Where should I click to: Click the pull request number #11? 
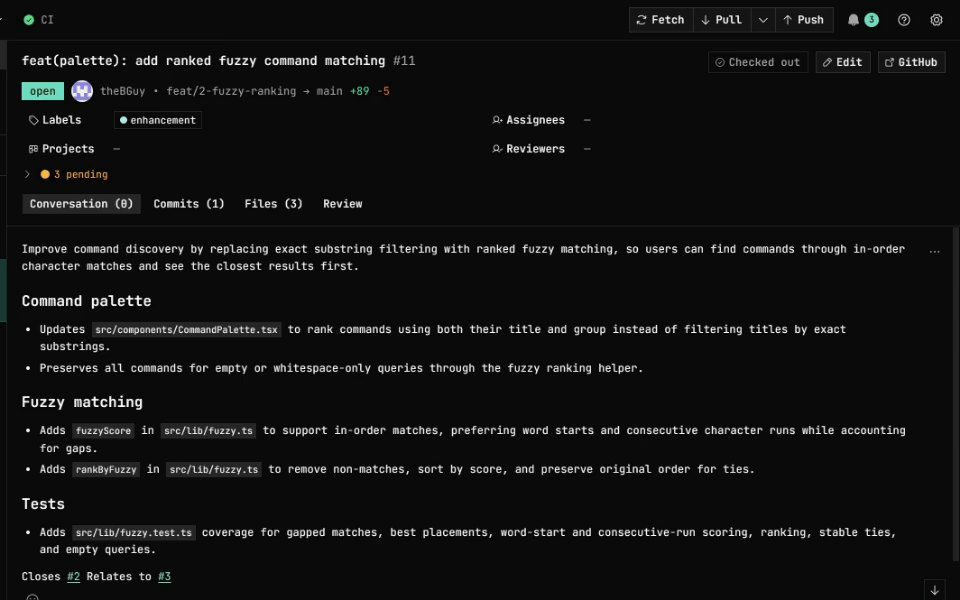click(404, 61)
